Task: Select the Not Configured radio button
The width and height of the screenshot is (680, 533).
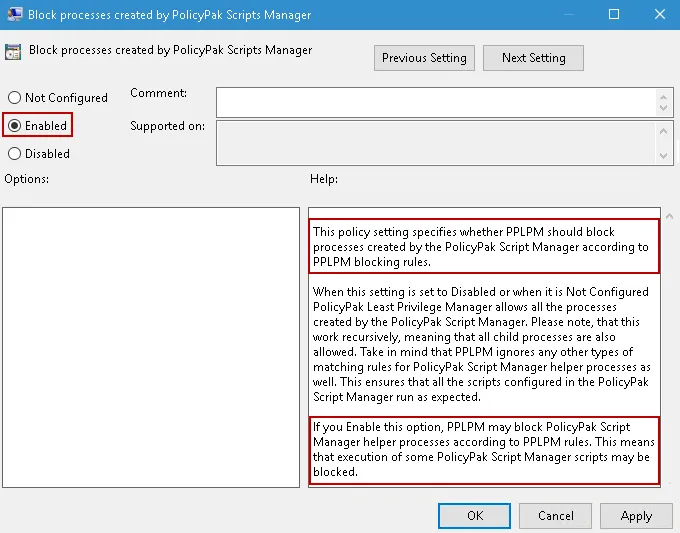Action: tap(14, 98)
